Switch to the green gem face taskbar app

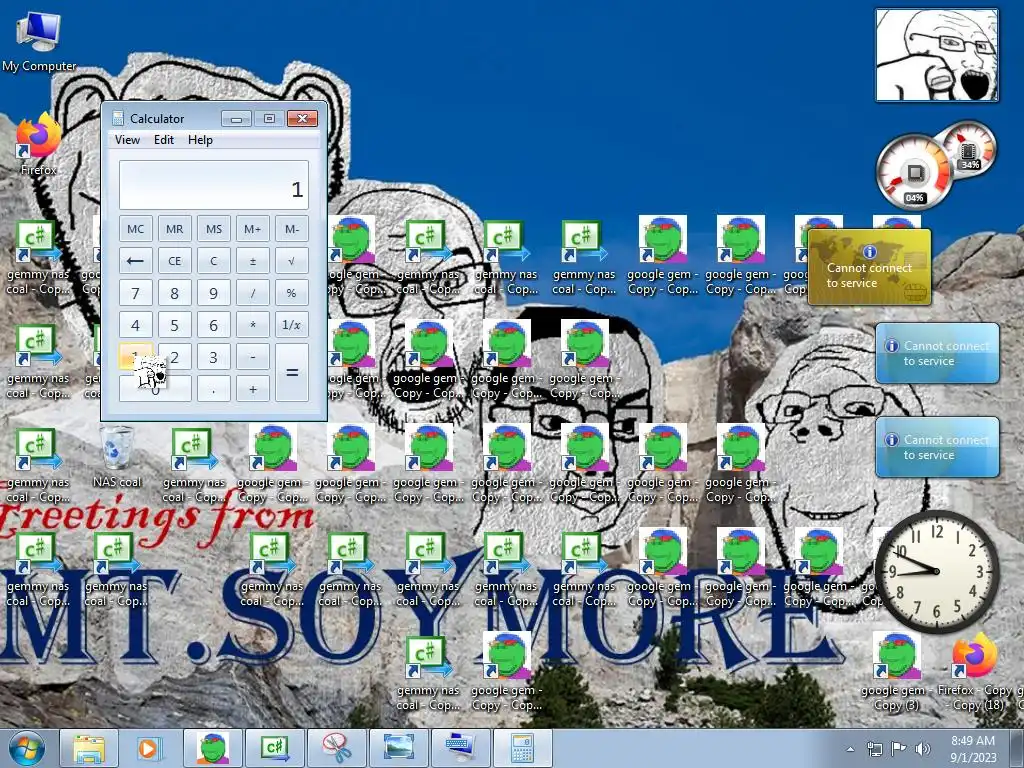point(212,748)
